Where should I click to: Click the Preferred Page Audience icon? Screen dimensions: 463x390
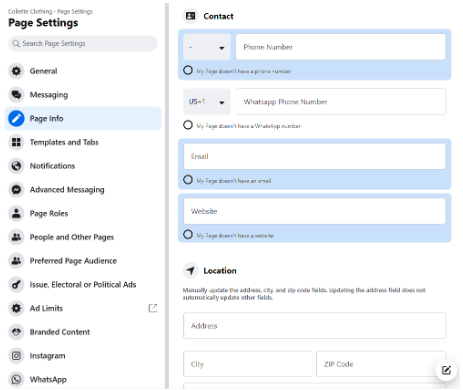click(16, 261)
